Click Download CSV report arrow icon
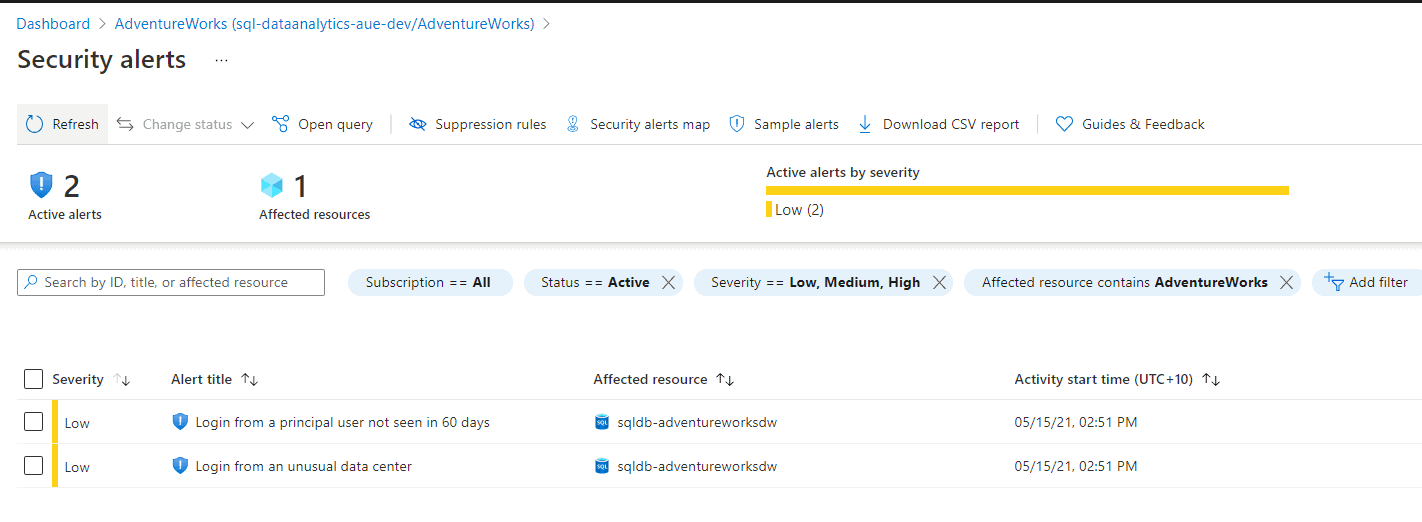 pos(865,124)
